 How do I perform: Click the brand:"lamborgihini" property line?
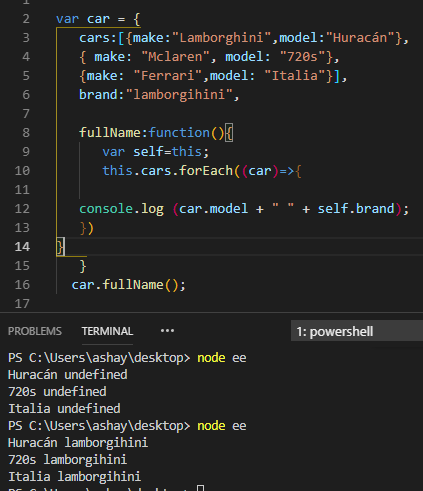[x=159, y=95]
